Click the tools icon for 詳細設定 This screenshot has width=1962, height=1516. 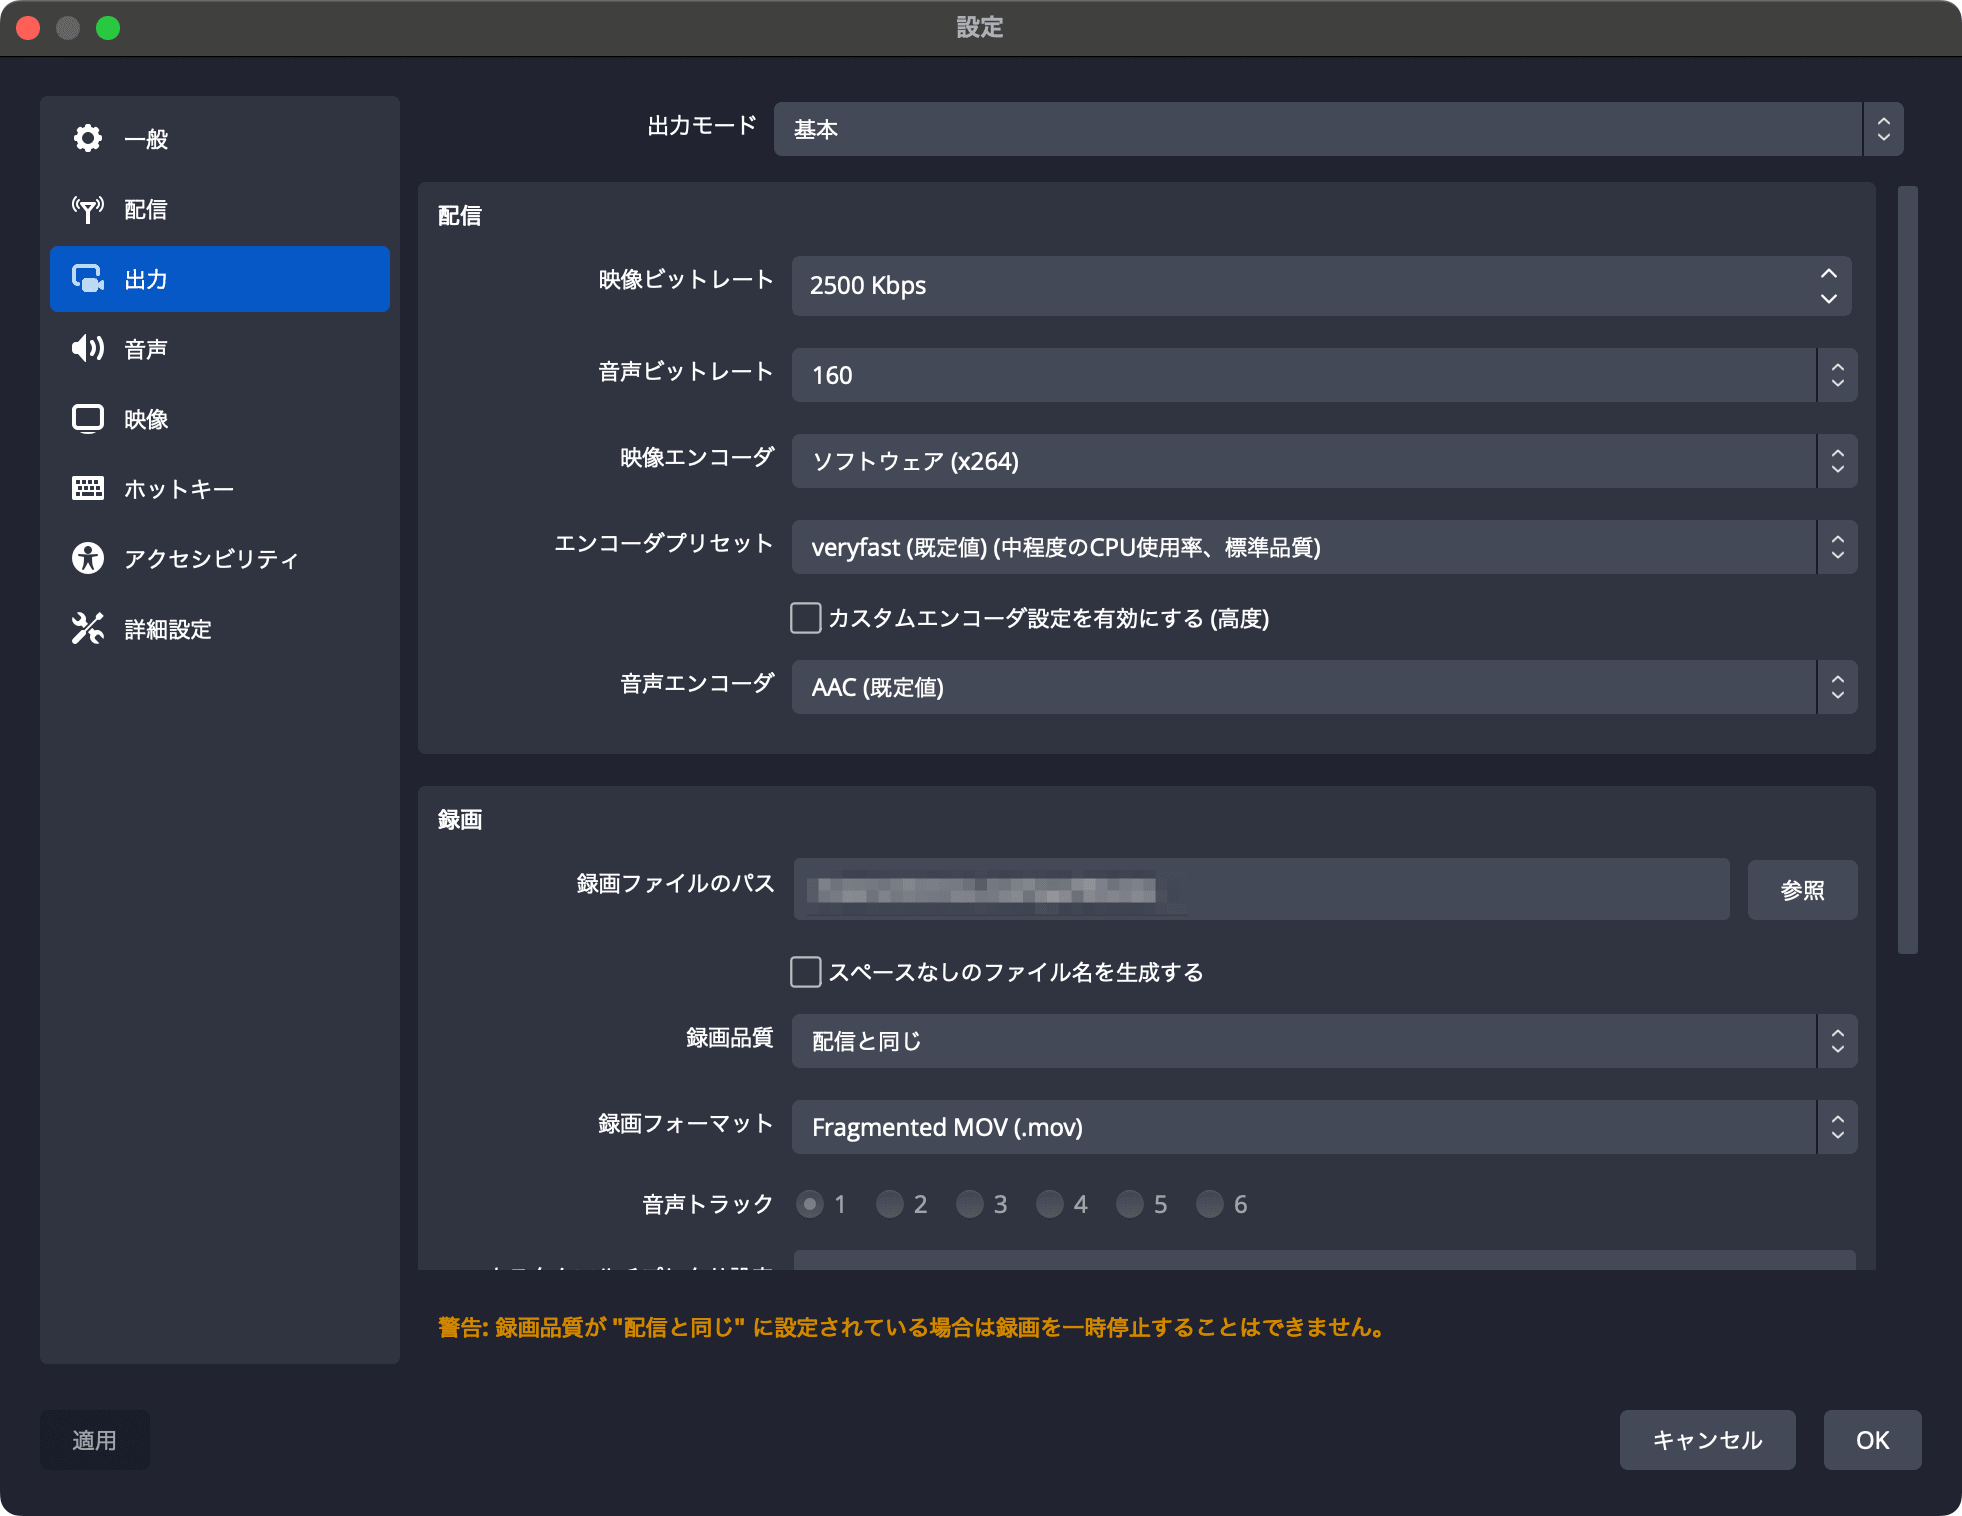tap(88, 628)
